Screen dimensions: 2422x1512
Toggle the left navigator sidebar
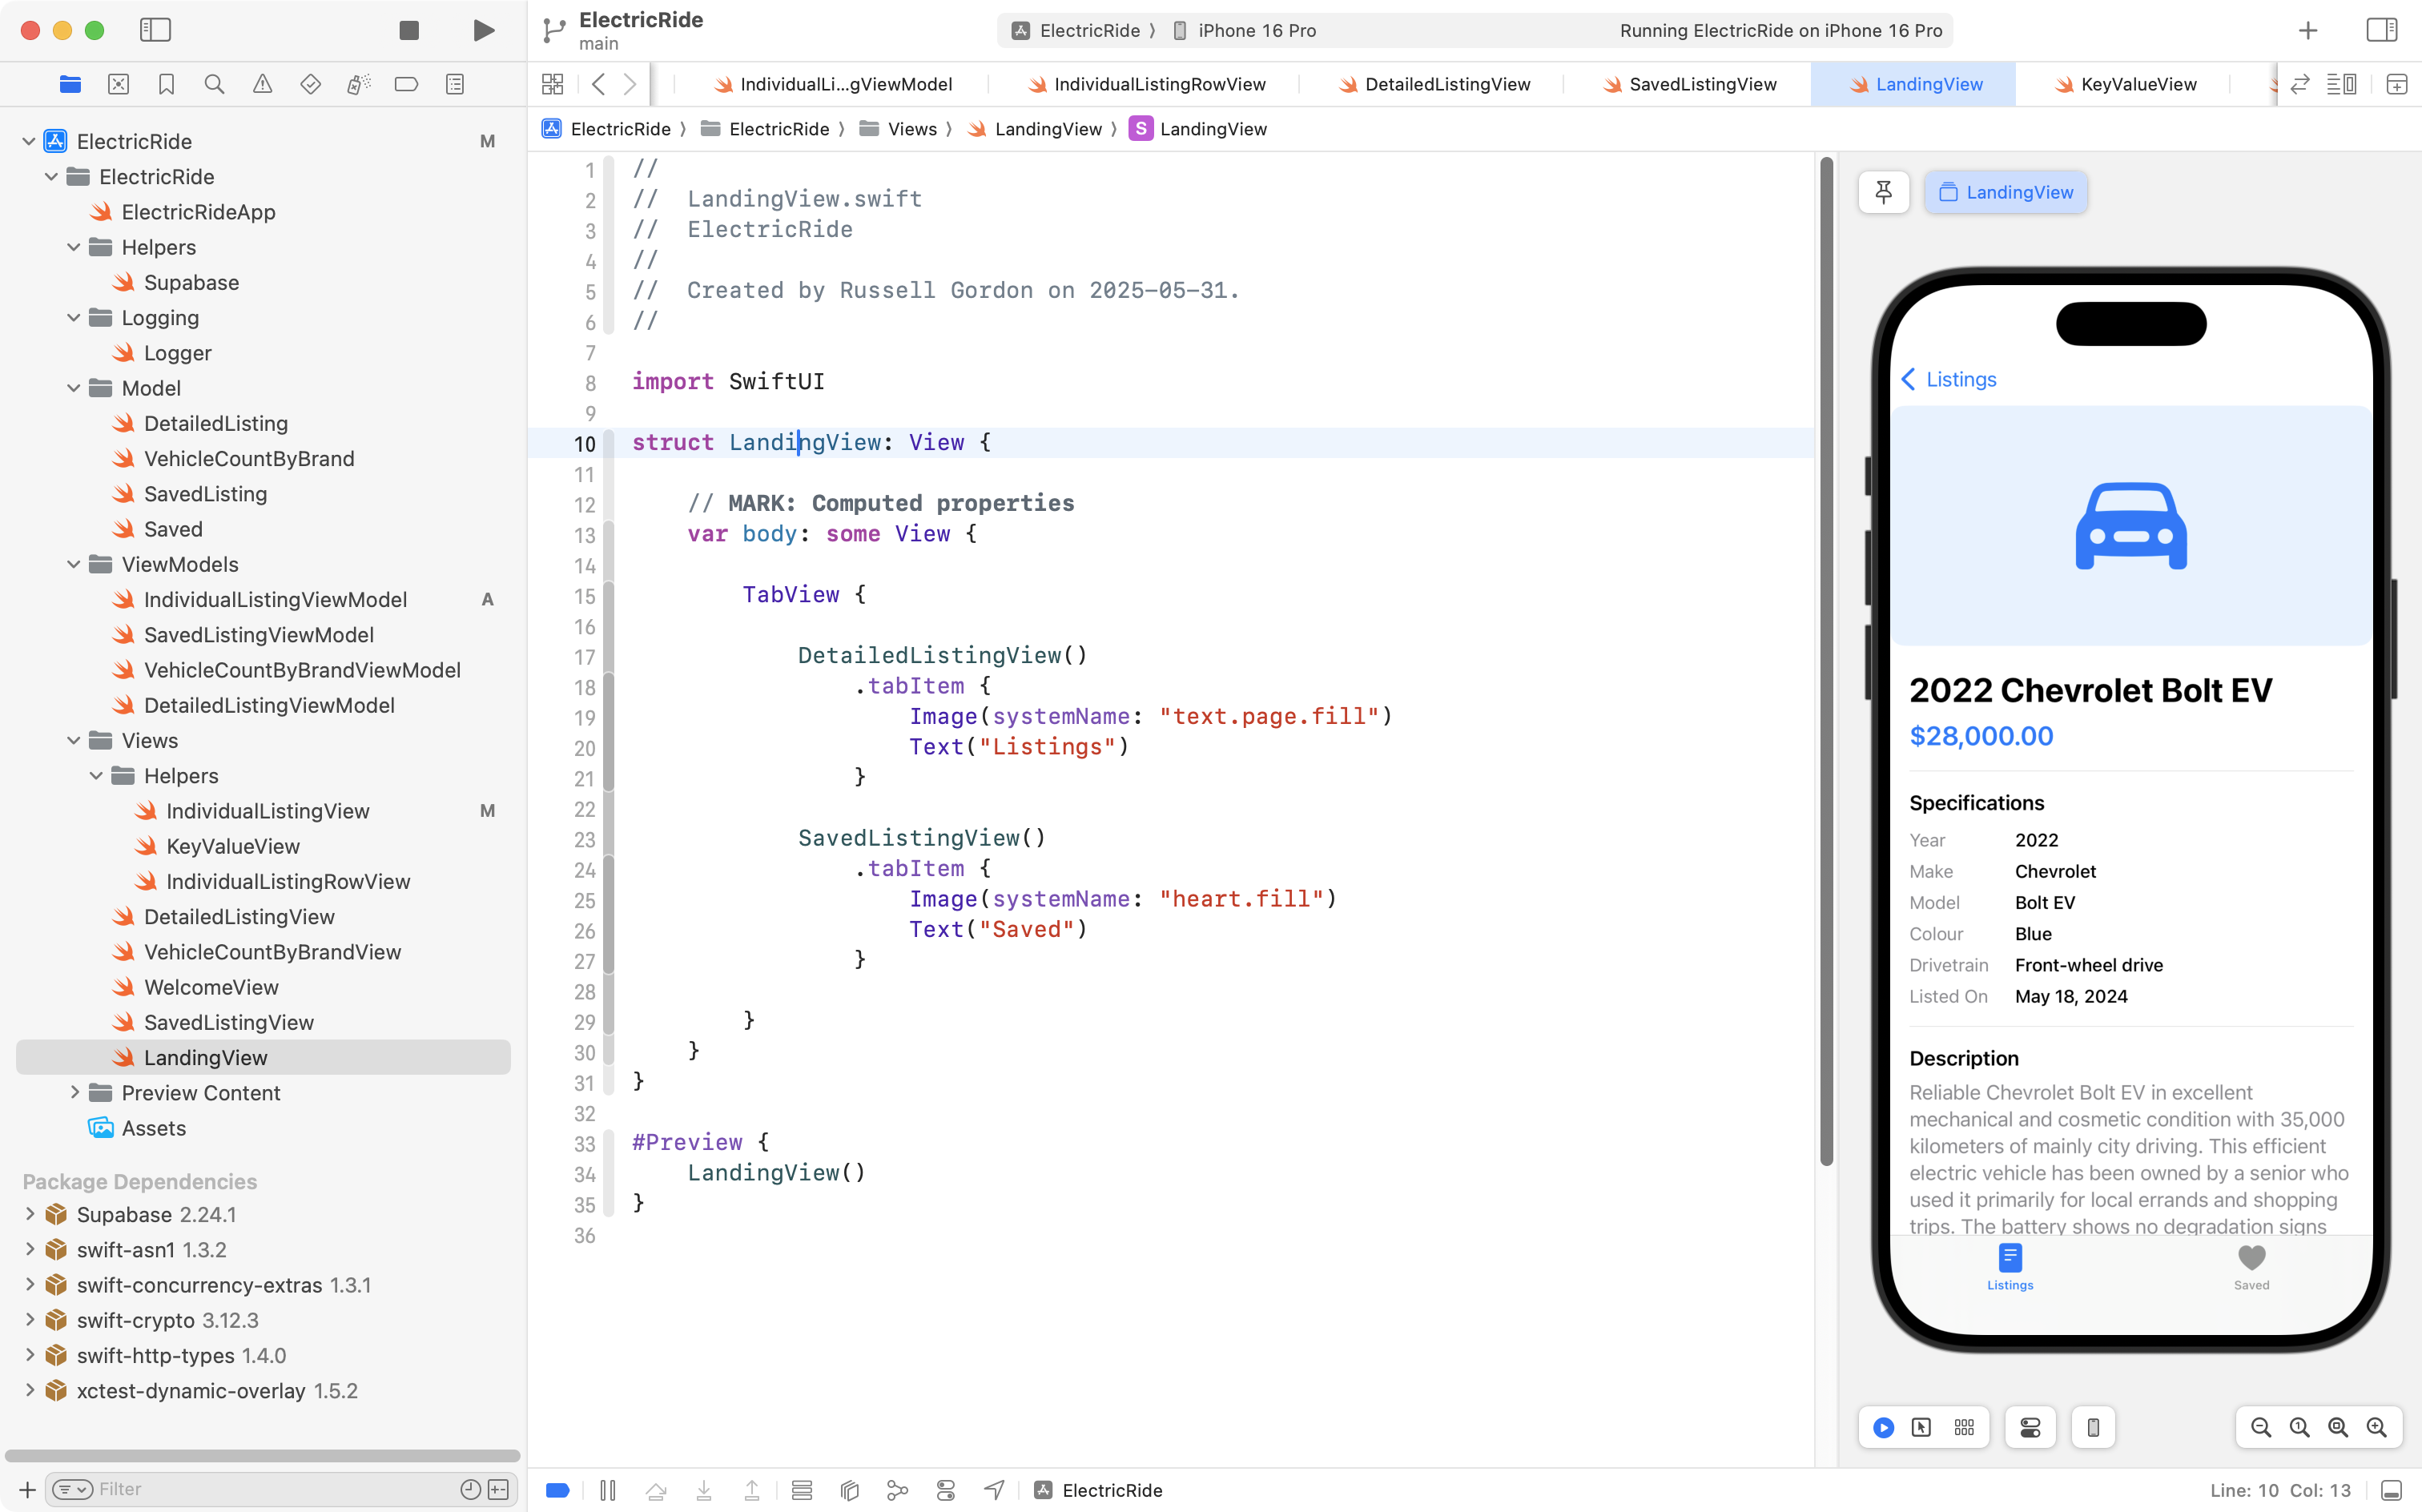click(x=155, y=30)
